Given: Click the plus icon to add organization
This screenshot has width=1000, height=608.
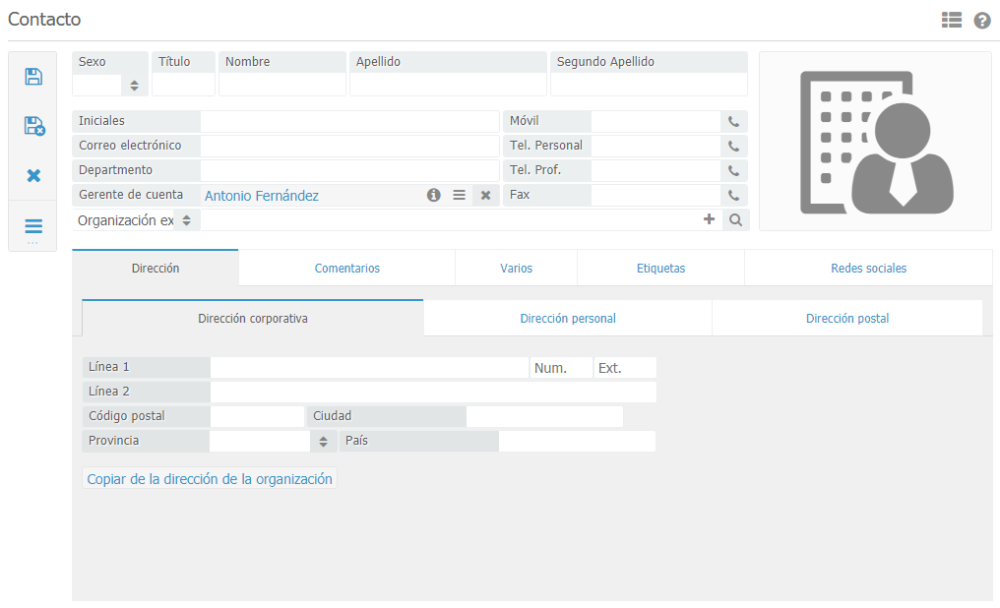Looking at the screenshot, I should [709, 220].
